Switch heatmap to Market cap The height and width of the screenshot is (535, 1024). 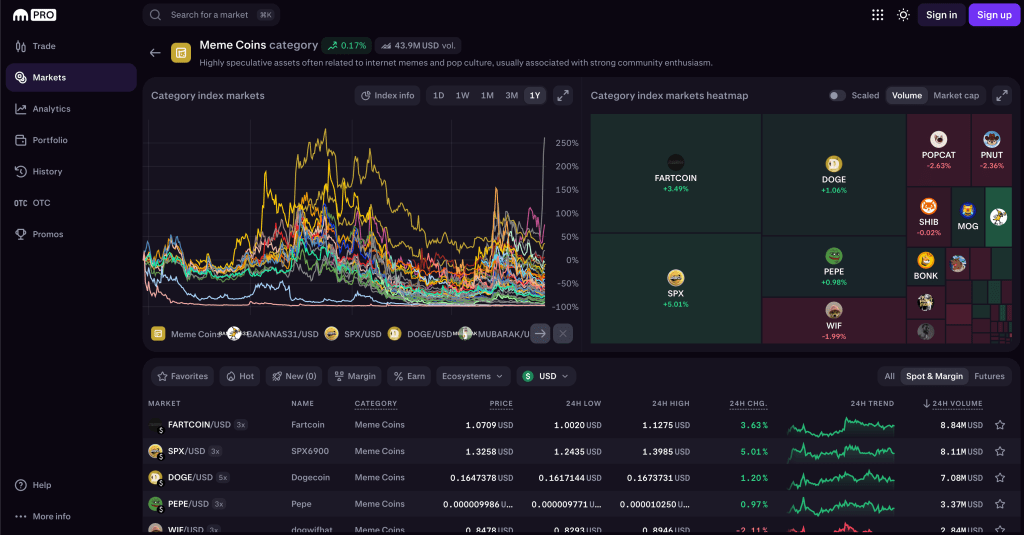[x=955, y=96]
